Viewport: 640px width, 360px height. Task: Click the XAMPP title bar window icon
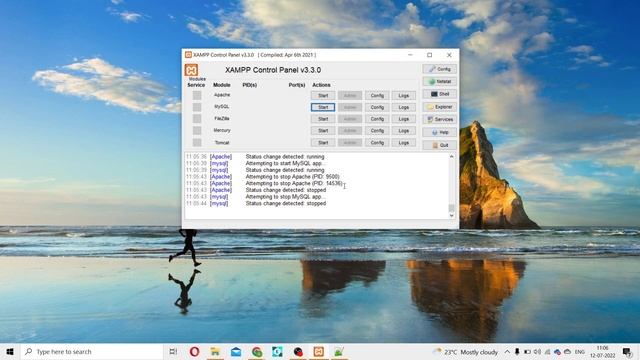coord(188,55)
